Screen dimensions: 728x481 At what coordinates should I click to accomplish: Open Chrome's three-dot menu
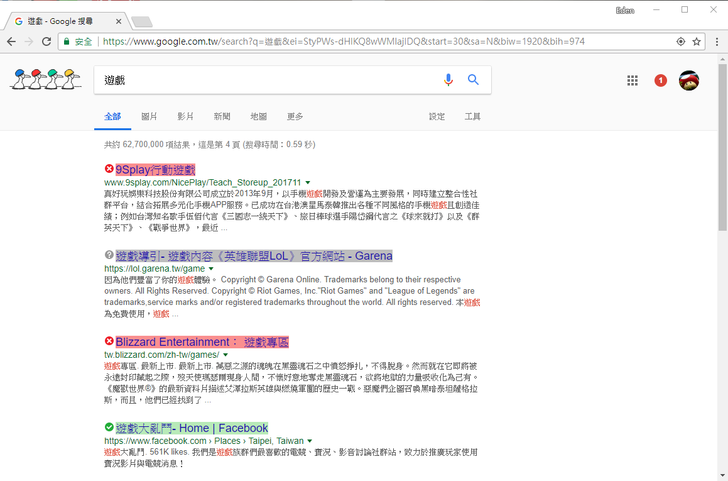(x=715, y=42)
